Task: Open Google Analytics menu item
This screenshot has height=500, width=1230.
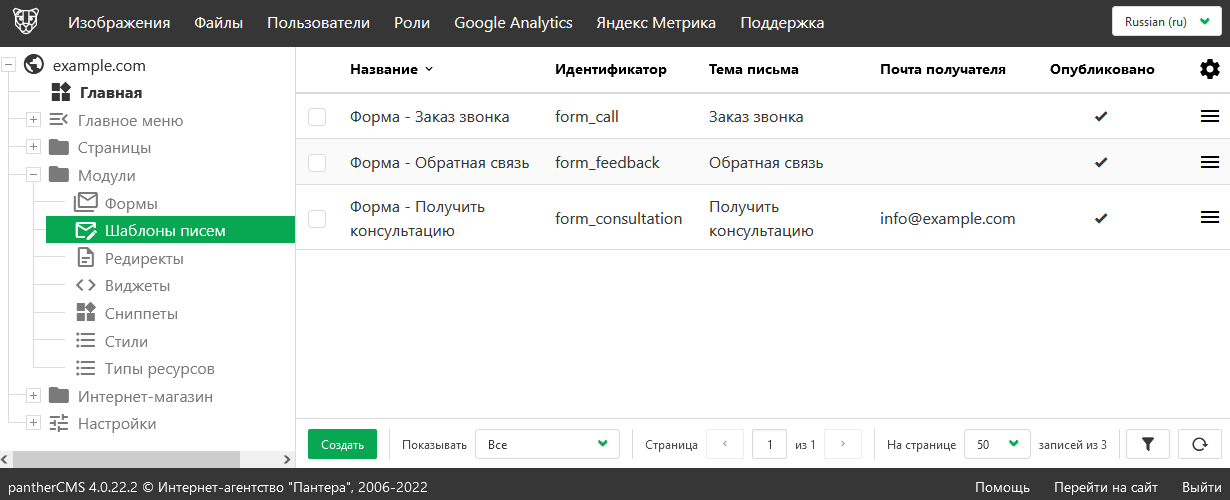Action: click(513, 23)
